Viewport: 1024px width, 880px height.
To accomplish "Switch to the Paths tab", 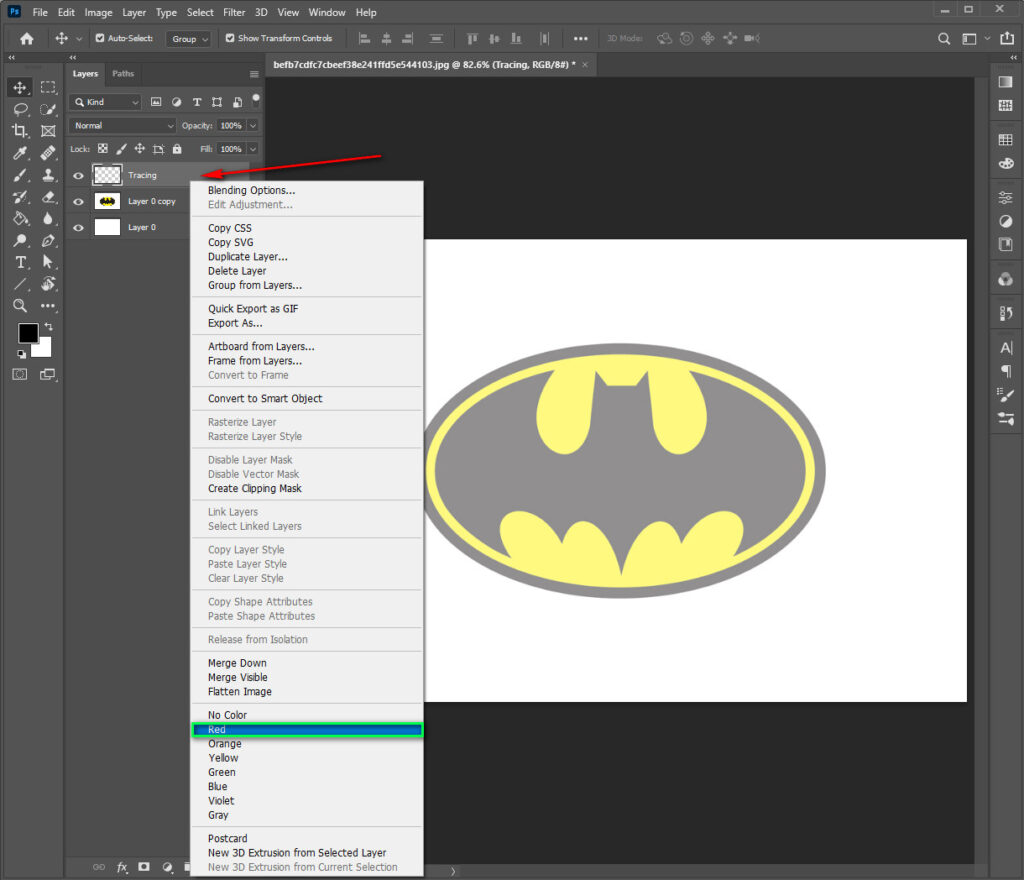I will point(122,73).
